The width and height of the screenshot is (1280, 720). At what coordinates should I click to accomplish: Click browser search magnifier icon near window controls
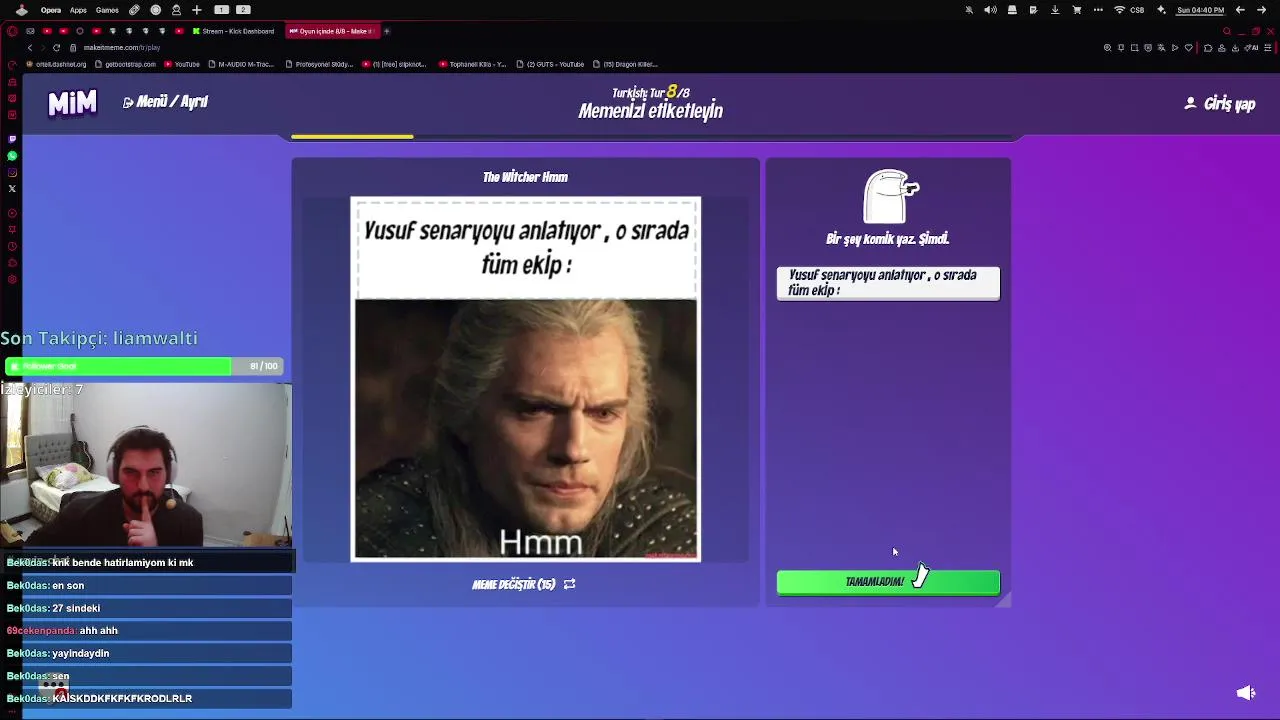1227,31
